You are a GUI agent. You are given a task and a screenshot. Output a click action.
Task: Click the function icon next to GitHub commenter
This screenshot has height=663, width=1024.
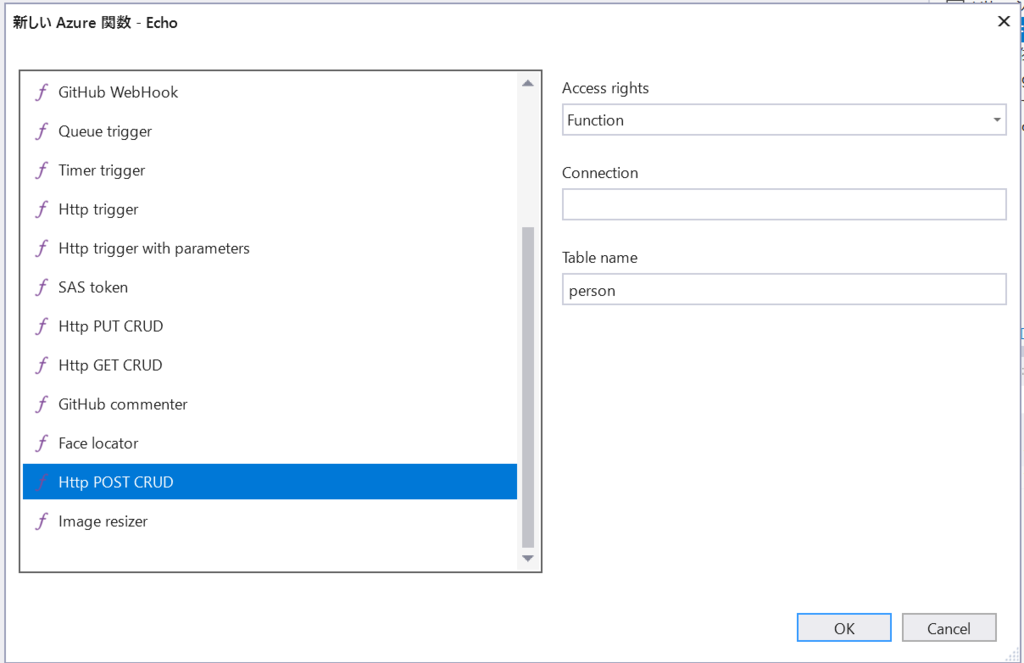(x=42, y=404)
